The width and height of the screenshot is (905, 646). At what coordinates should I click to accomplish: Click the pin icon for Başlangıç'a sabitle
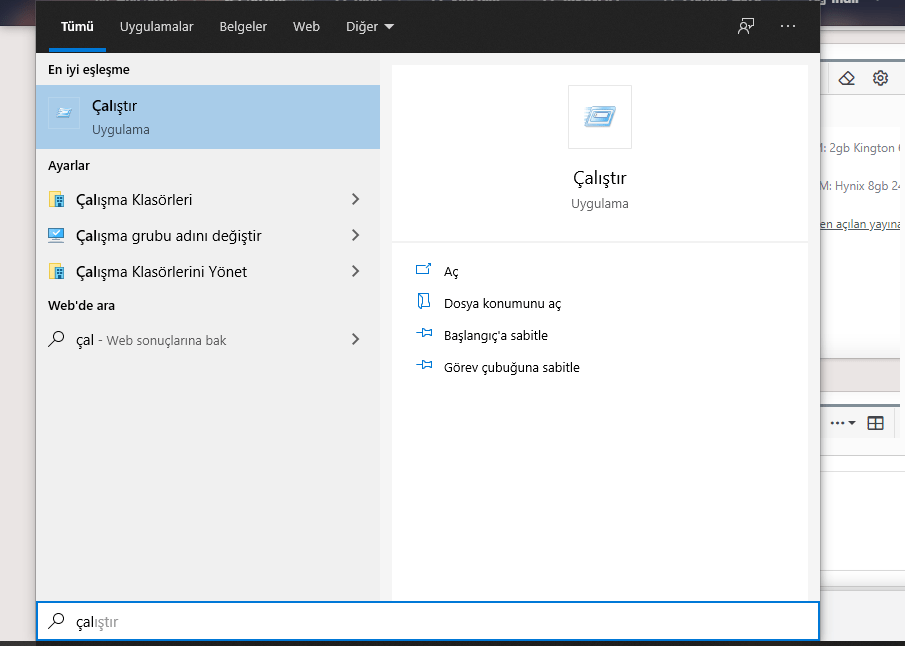tap(424, 333)
